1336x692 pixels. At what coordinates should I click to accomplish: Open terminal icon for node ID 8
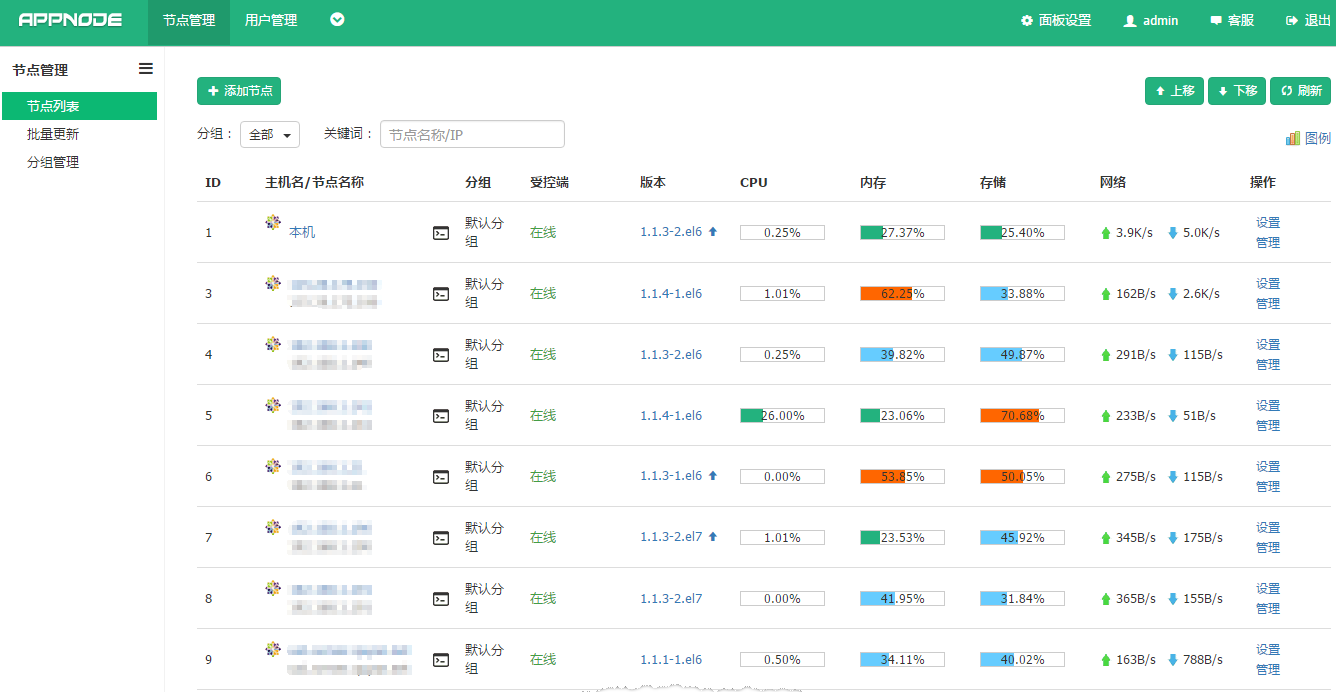point(441,599)
